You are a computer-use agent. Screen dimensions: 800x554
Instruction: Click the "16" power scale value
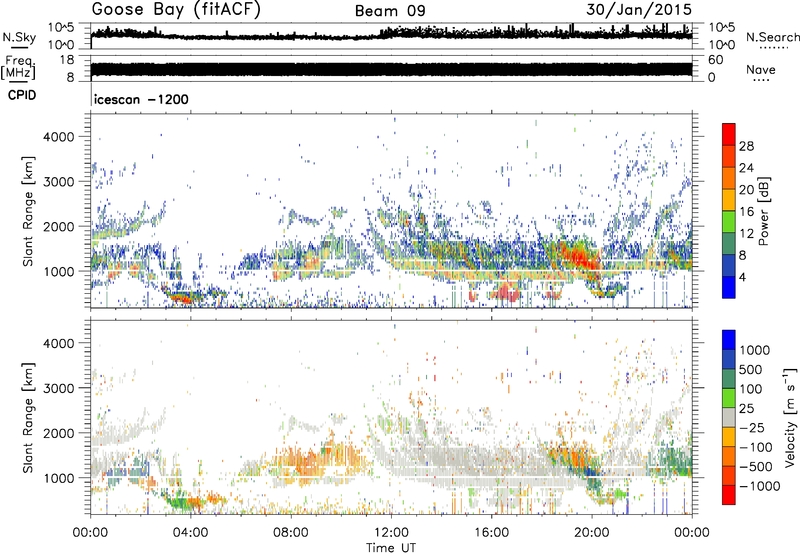[746, 212]
